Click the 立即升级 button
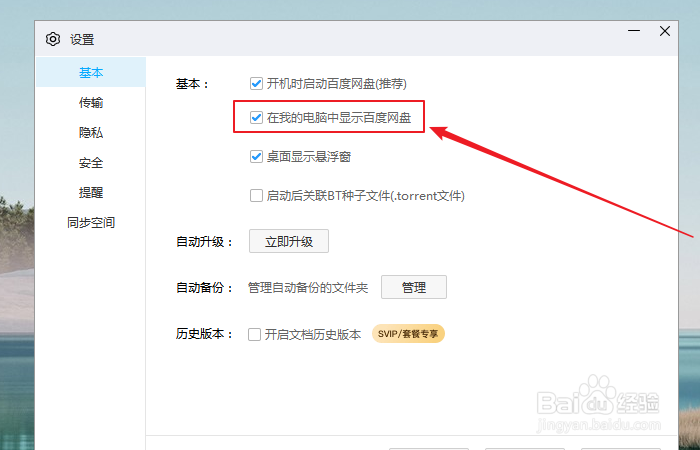Screen dimensions: 700x450 pyautogui.click(x=289, y=242)
